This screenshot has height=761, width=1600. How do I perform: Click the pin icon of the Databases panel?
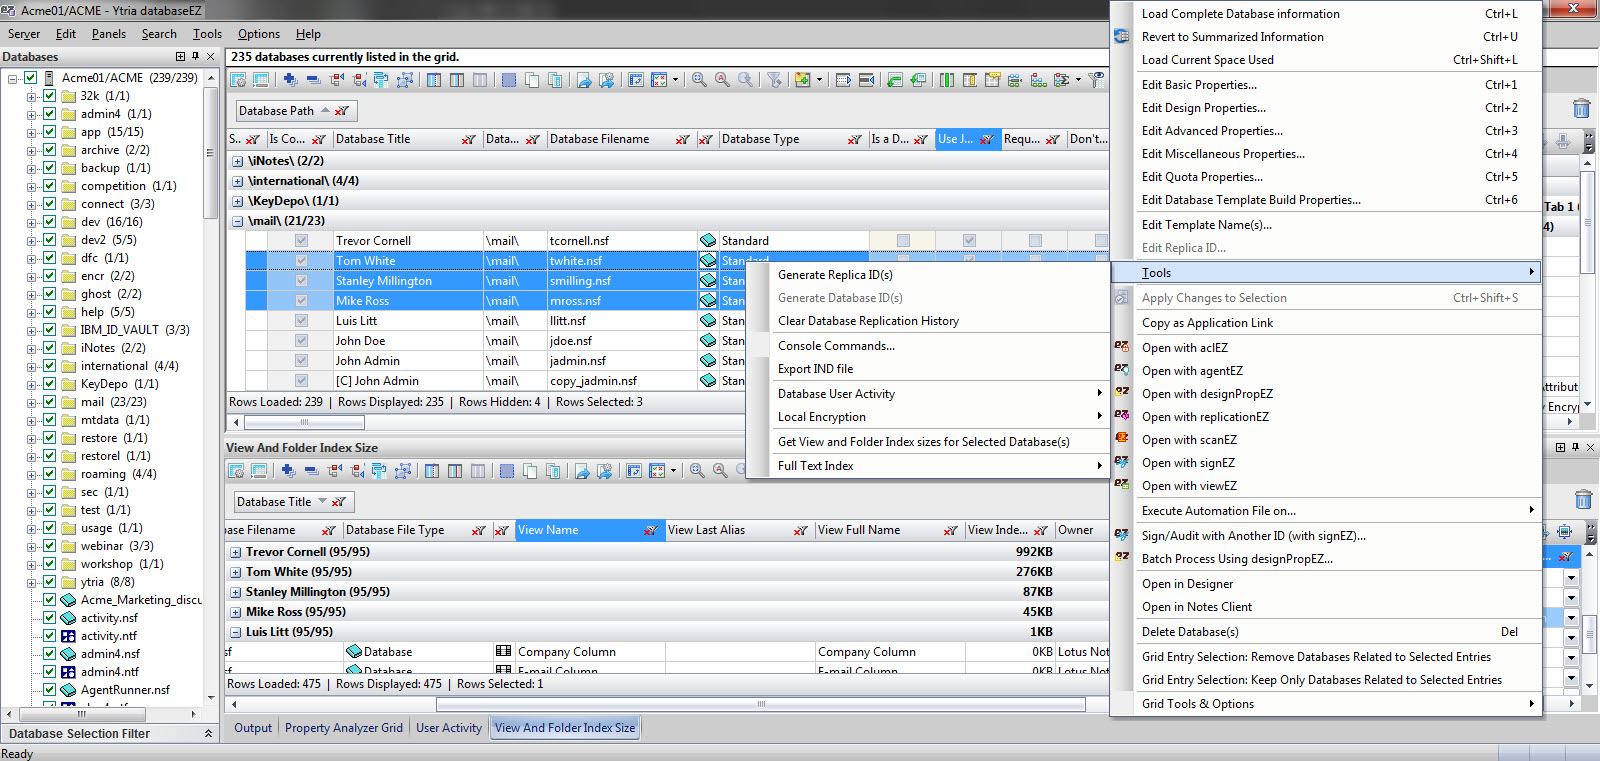tap(195, 56)
